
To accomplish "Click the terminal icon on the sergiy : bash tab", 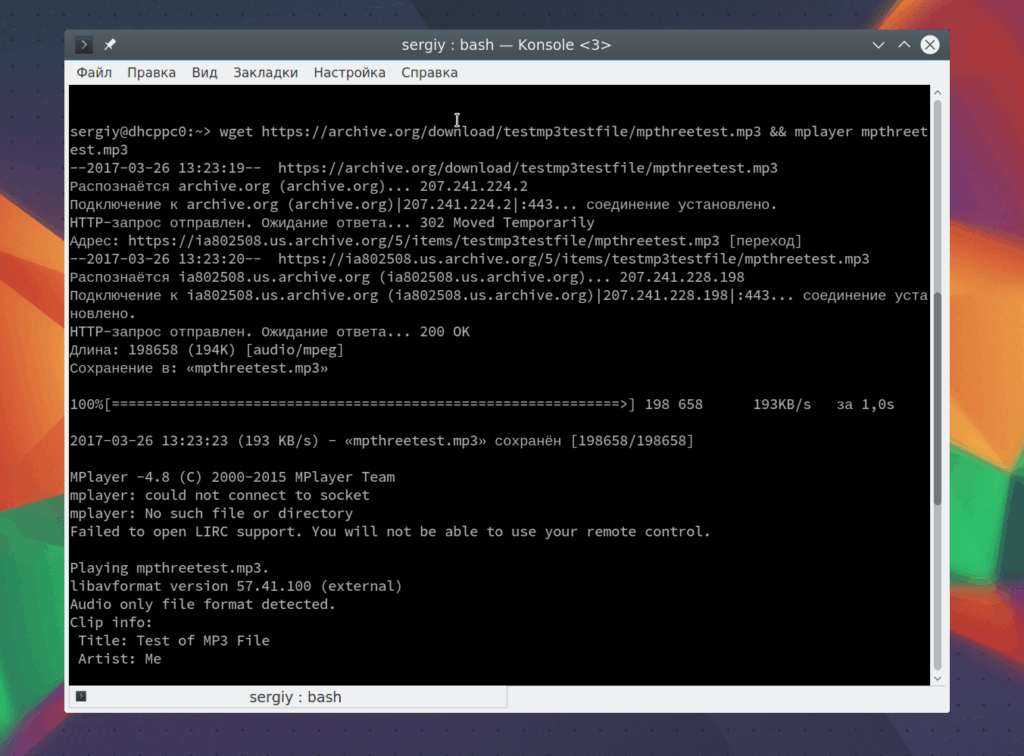I will (x=81, y=696).
